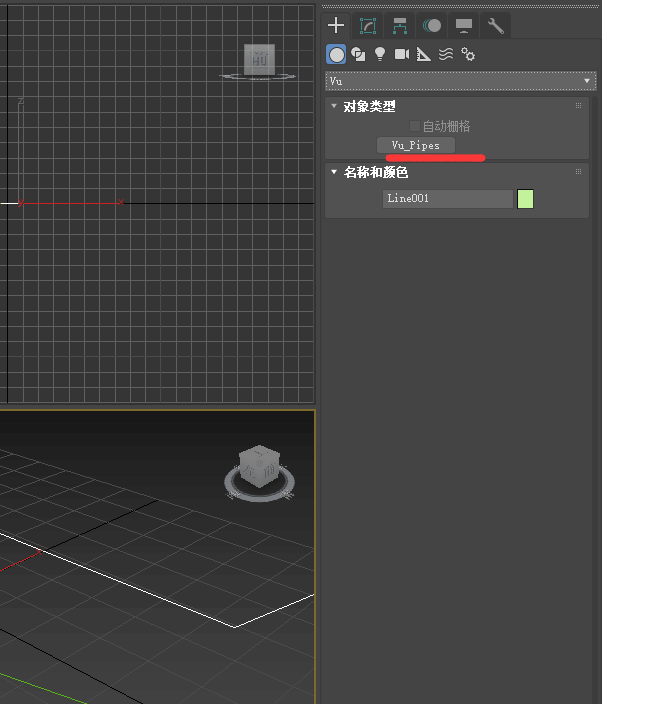
Task: Select the Geometry category icon
Action: pos(337,54)
